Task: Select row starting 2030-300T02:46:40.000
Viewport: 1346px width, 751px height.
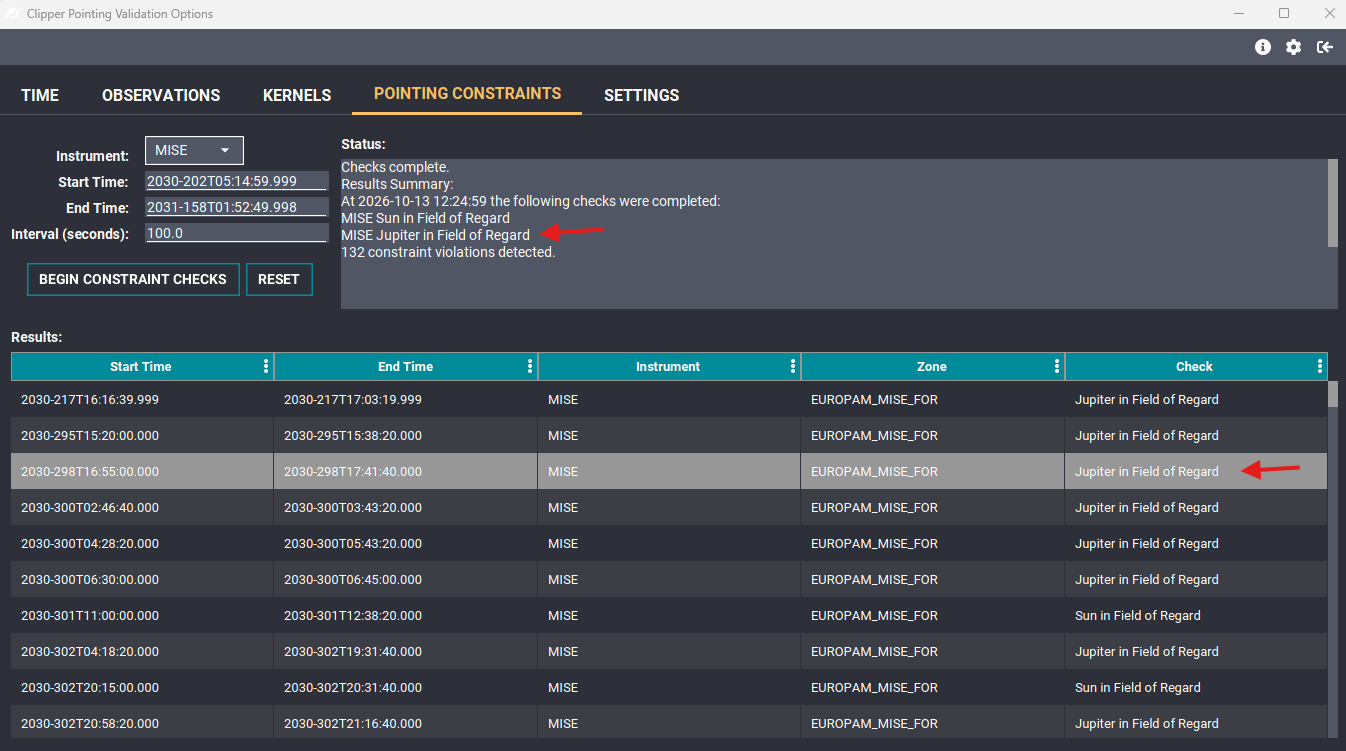Action: pos(669,507)
